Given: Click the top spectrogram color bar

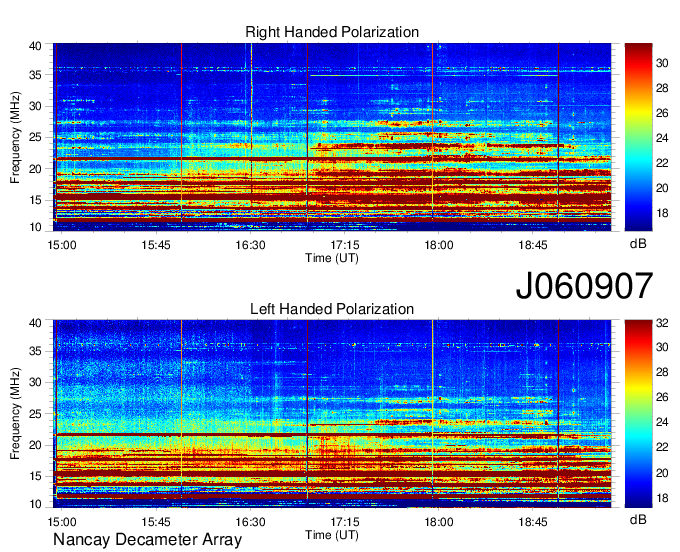Looking at the screenshot, I should tap(638, 137).
